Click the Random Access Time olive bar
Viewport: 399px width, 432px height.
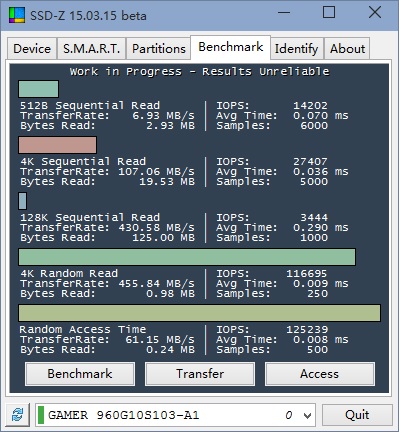[200, 313]
